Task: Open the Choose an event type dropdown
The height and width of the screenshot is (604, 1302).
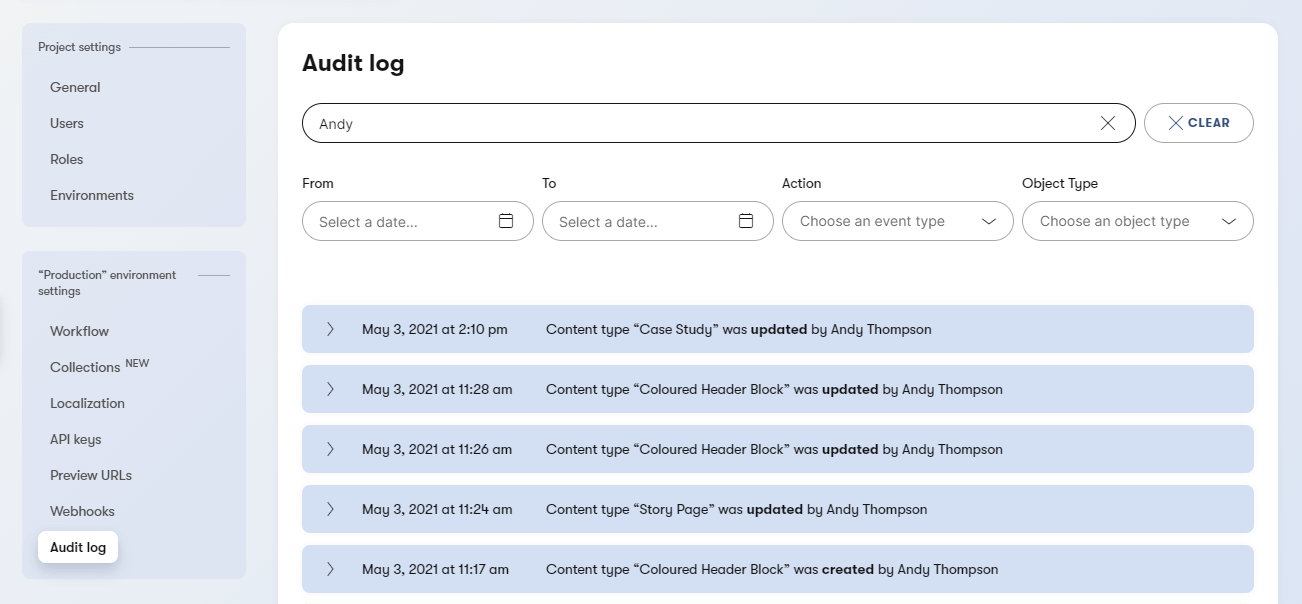Action: tap(896, 221)
